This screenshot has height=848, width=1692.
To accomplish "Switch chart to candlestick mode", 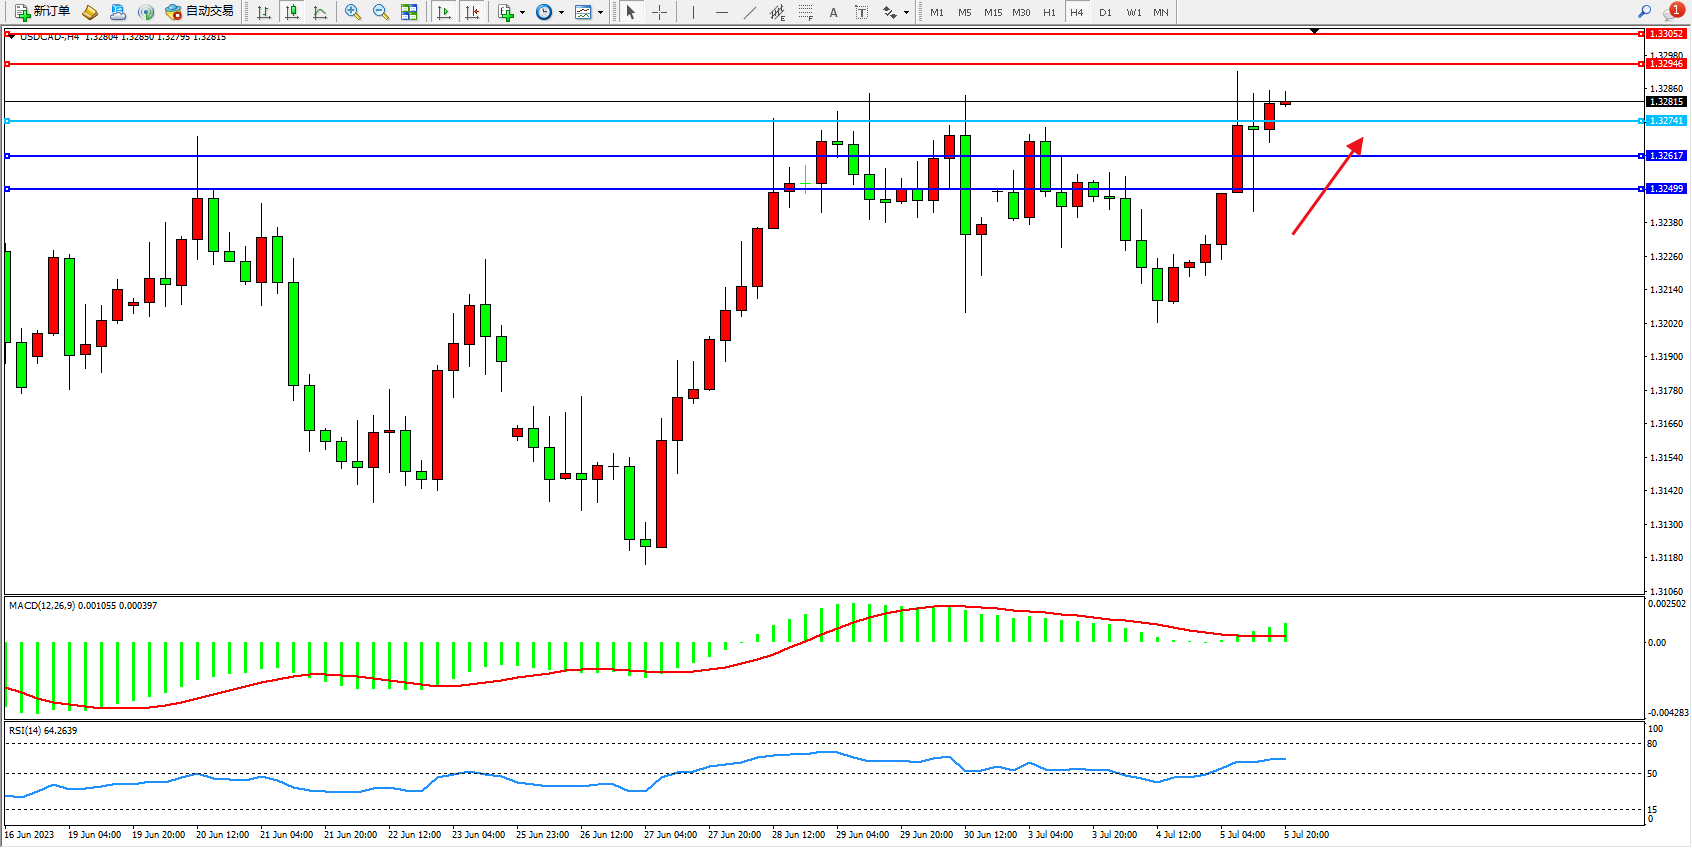I will click(292, 12).
